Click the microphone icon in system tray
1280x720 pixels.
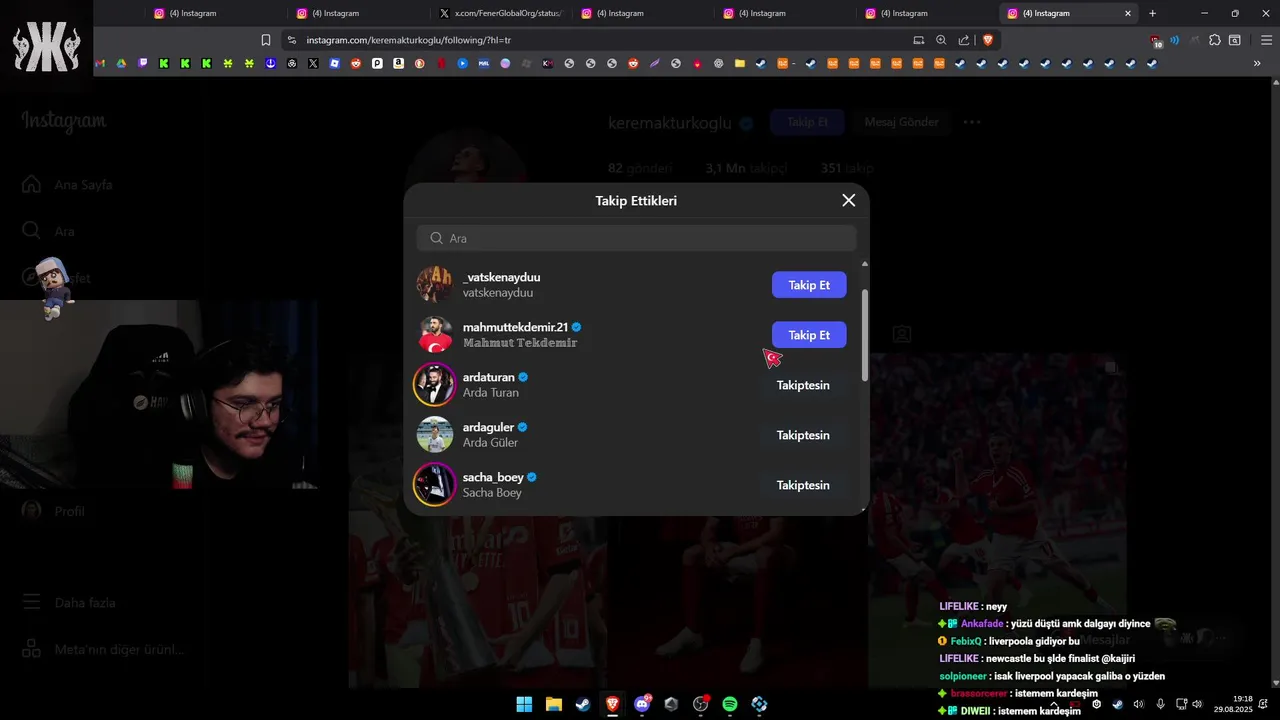click(x=1160, y=704)
